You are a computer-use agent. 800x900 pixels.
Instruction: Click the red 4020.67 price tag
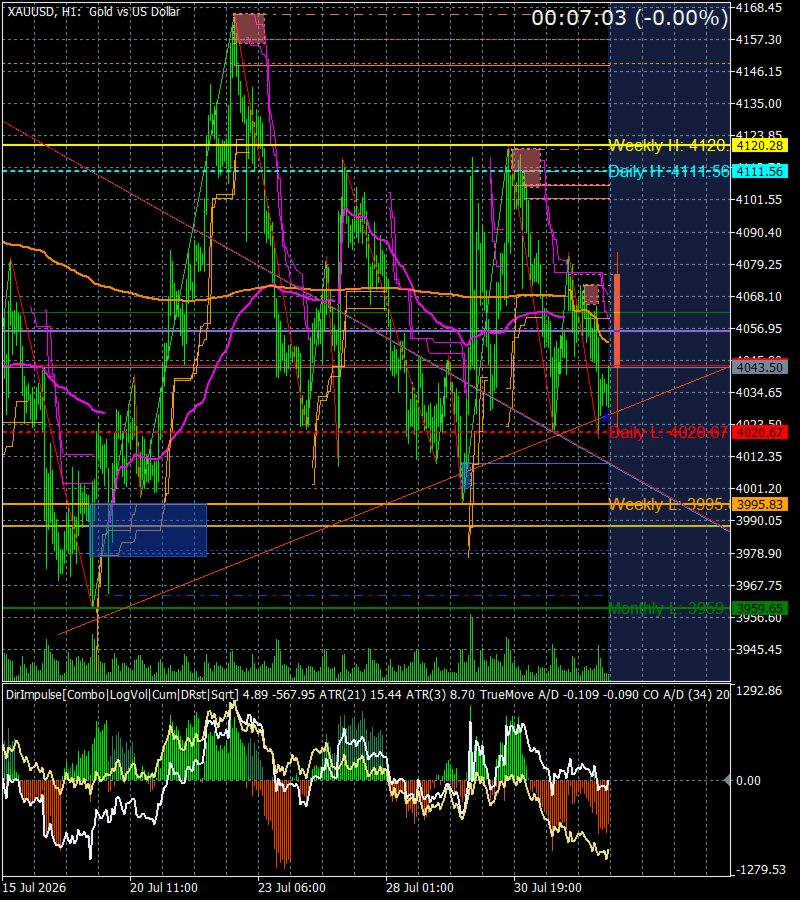pyautogui.click(x=760, y=433)
